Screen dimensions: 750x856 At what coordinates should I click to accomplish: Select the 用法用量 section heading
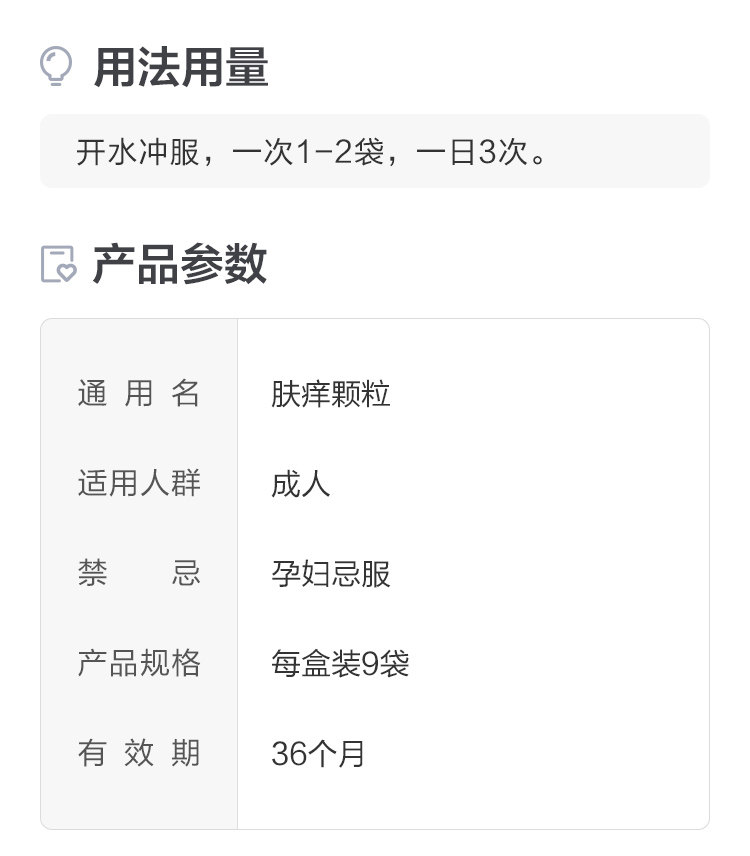coord(181,68)
